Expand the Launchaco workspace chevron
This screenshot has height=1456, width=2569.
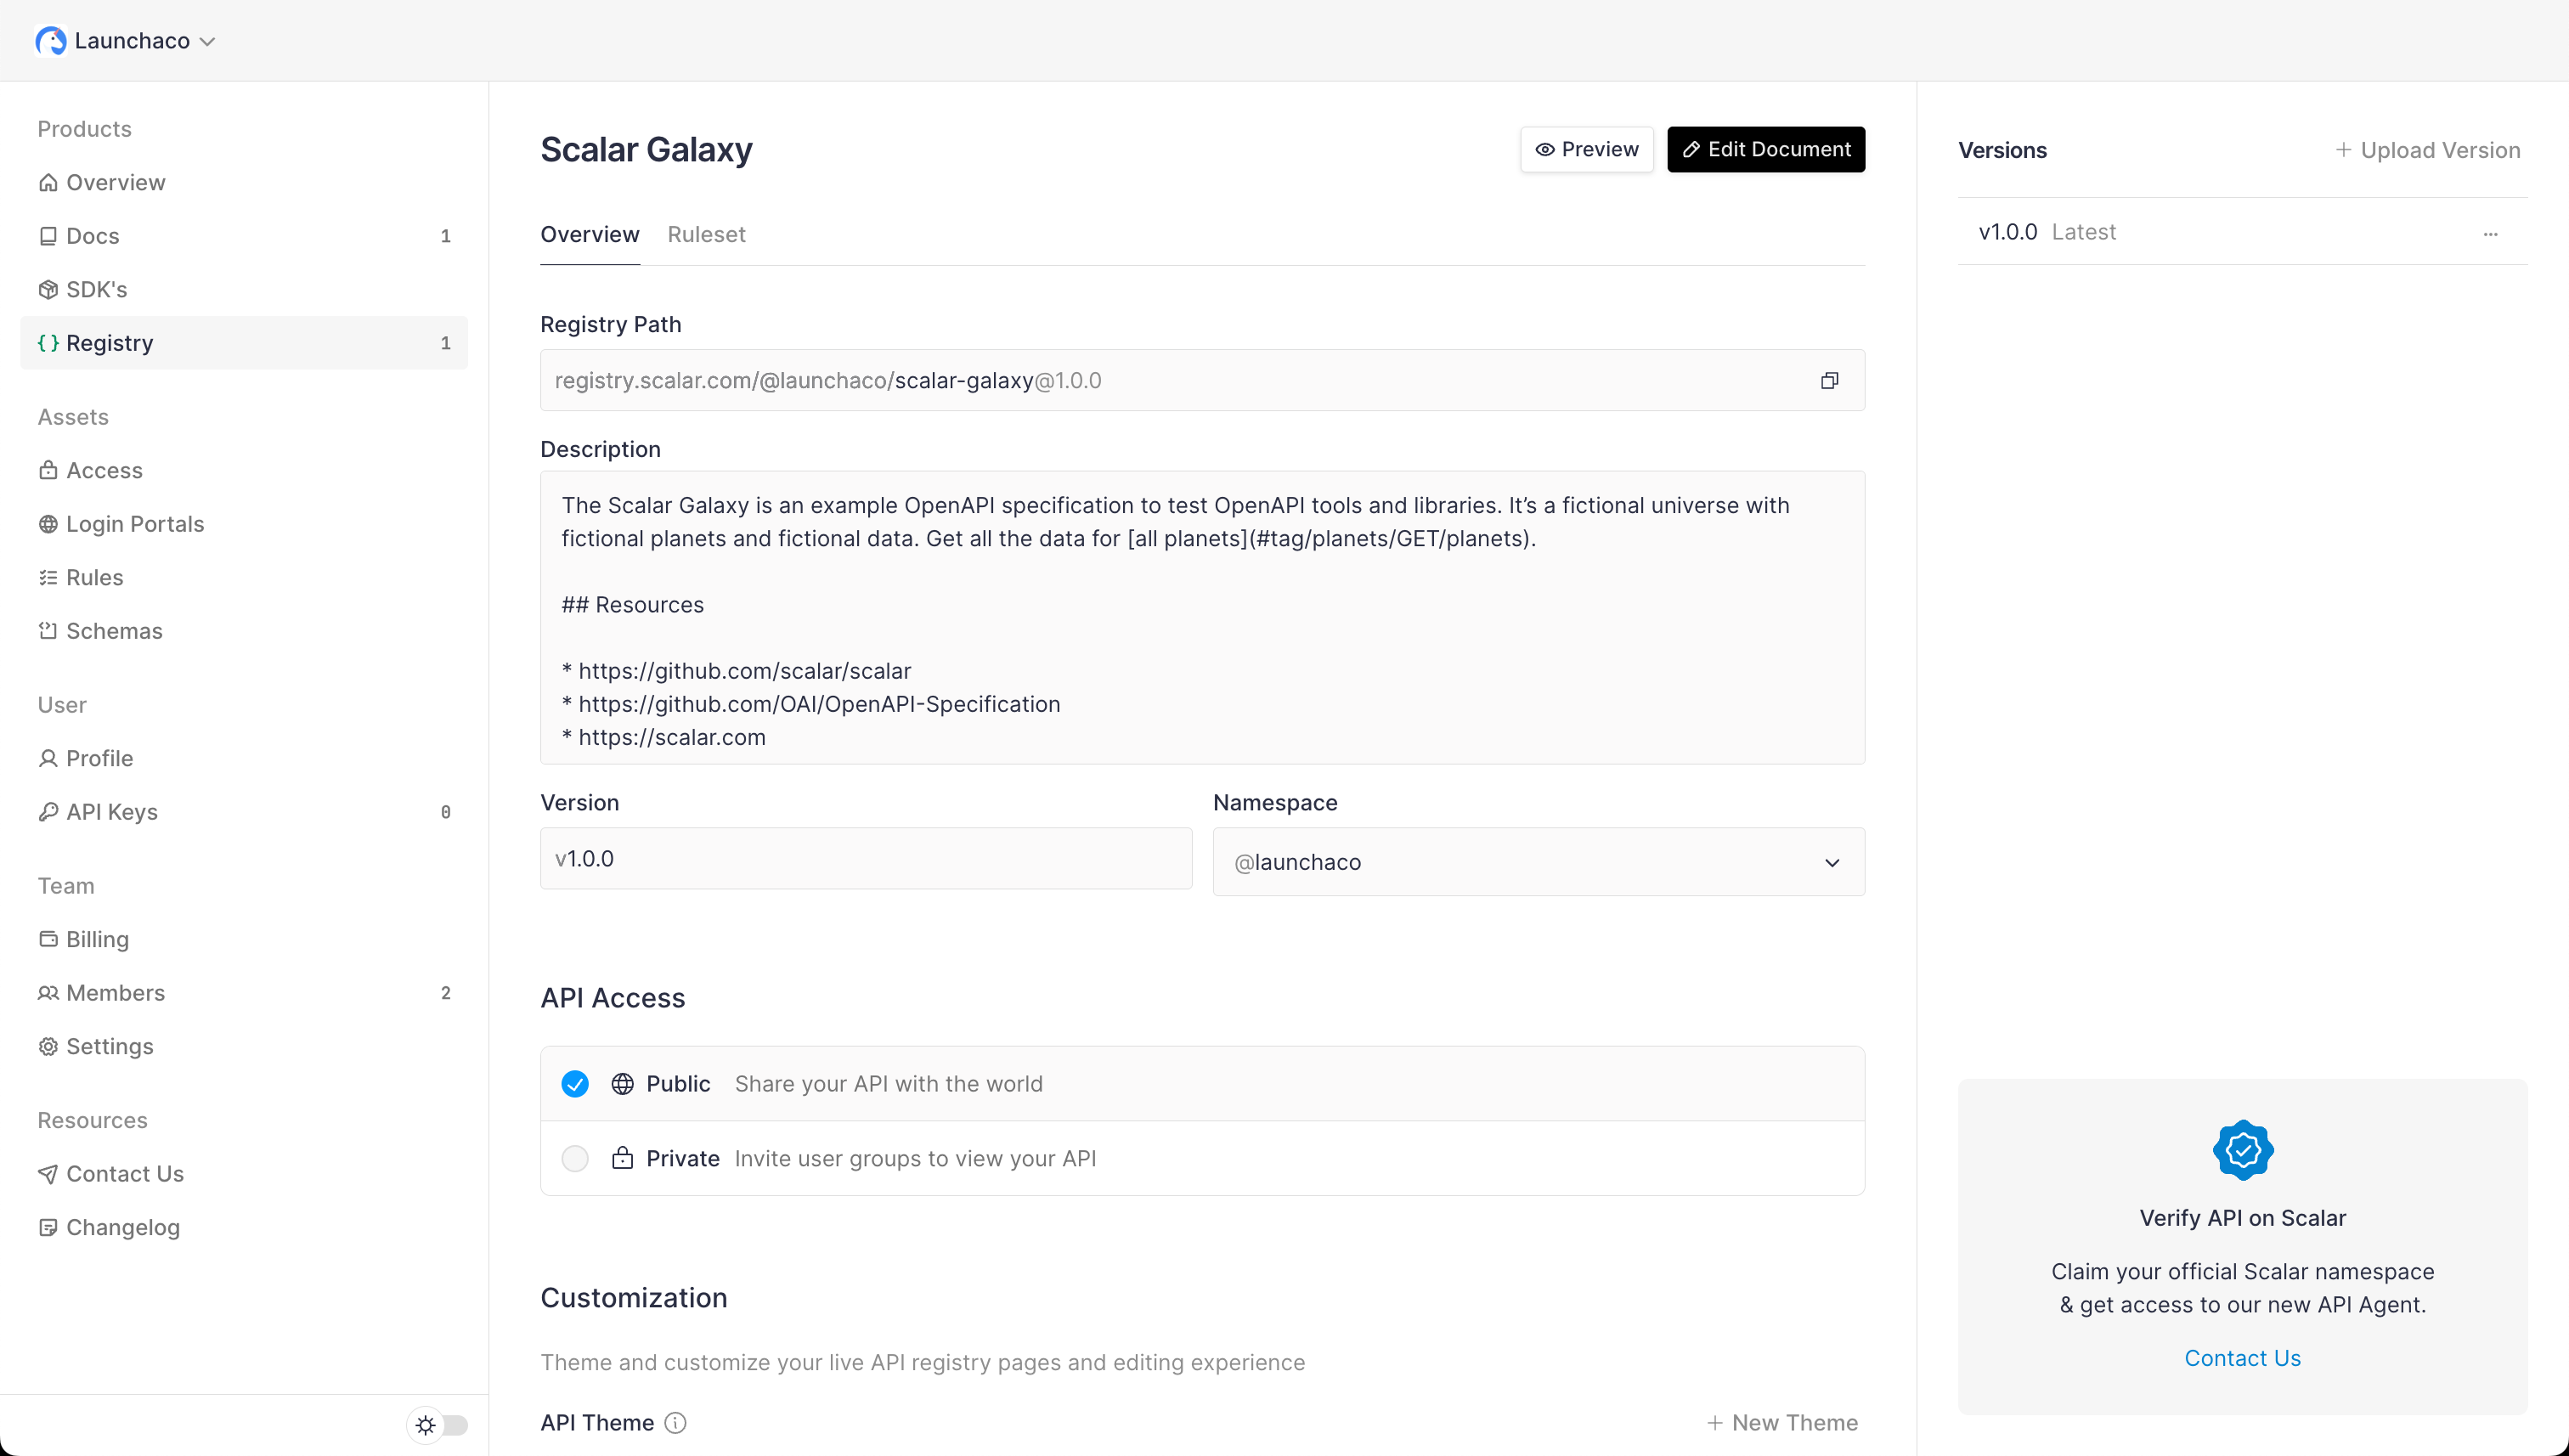coord(208,42)
